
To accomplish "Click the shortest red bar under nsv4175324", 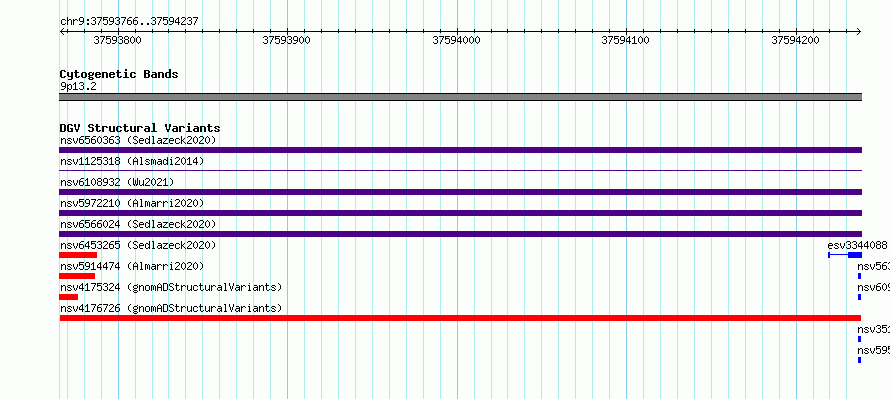I will pos(69,297).
